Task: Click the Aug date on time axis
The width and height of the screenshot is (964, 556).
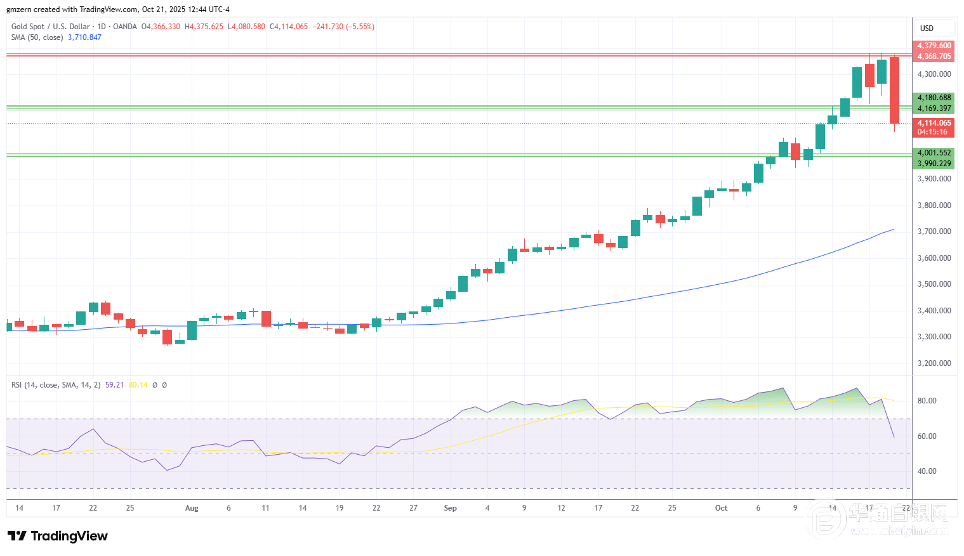Action: [192, 507]
